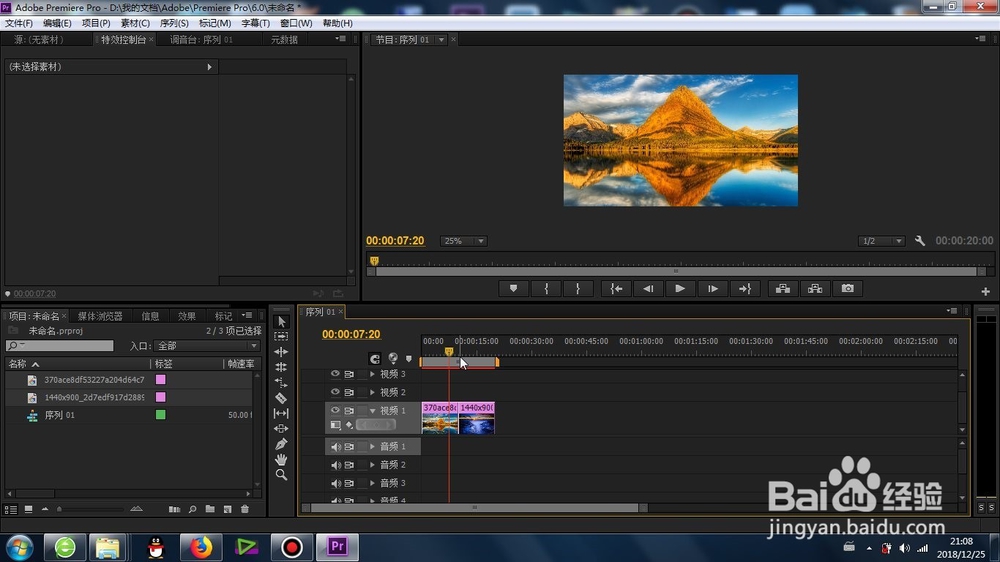This screenshot has height=562, width=1000.
Task: Click the Mark Out button
Action: [578, 289]
